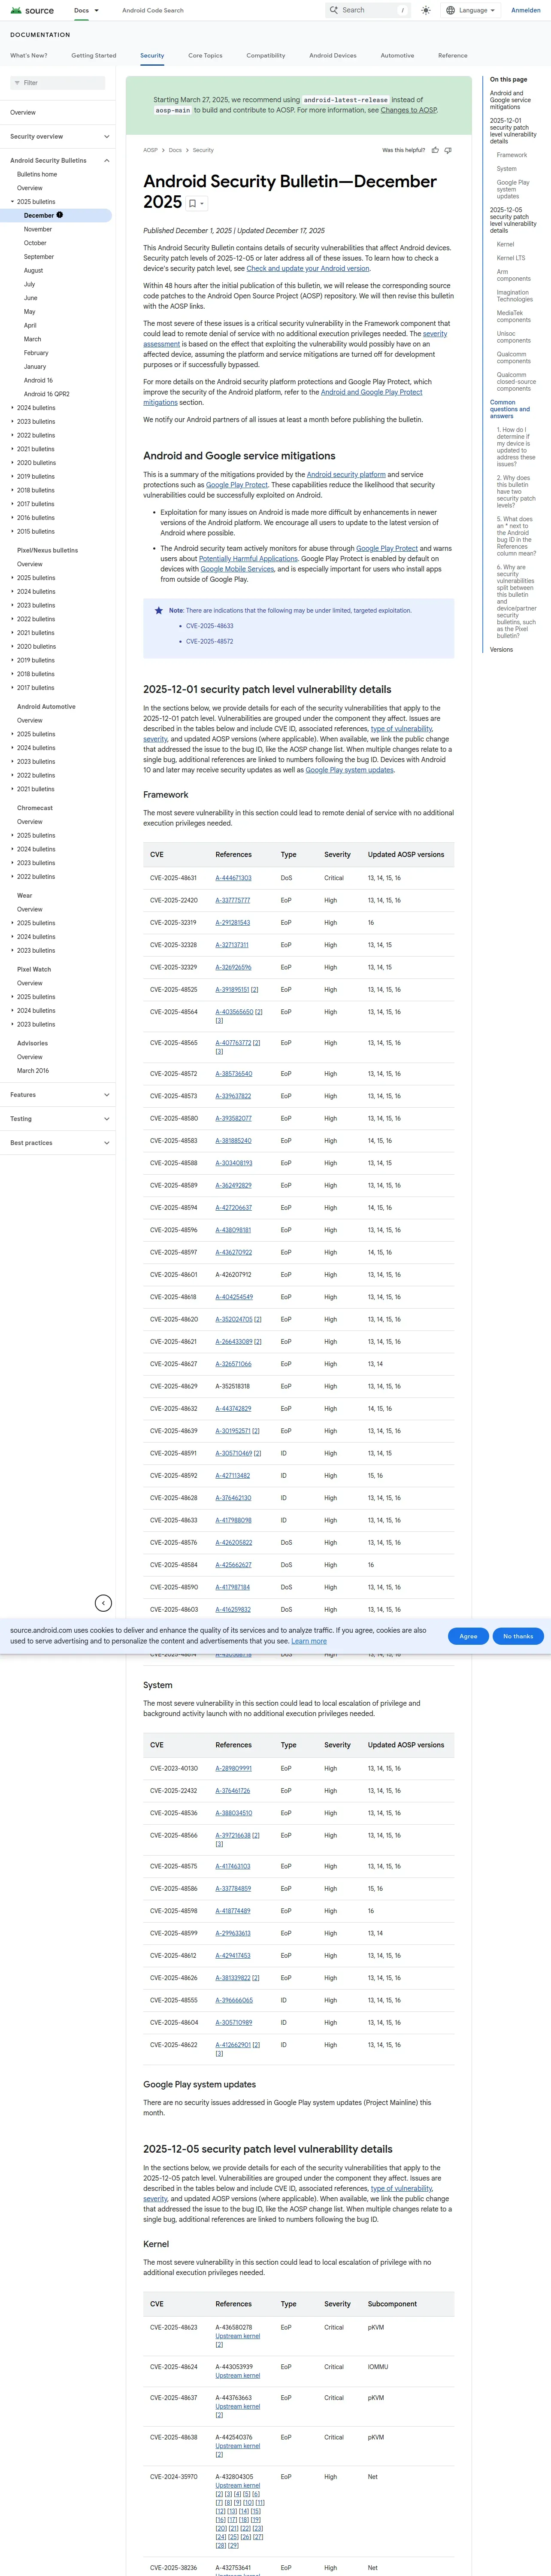Open reference A-444671303 for CVE-2025-48631

(233, 878)
